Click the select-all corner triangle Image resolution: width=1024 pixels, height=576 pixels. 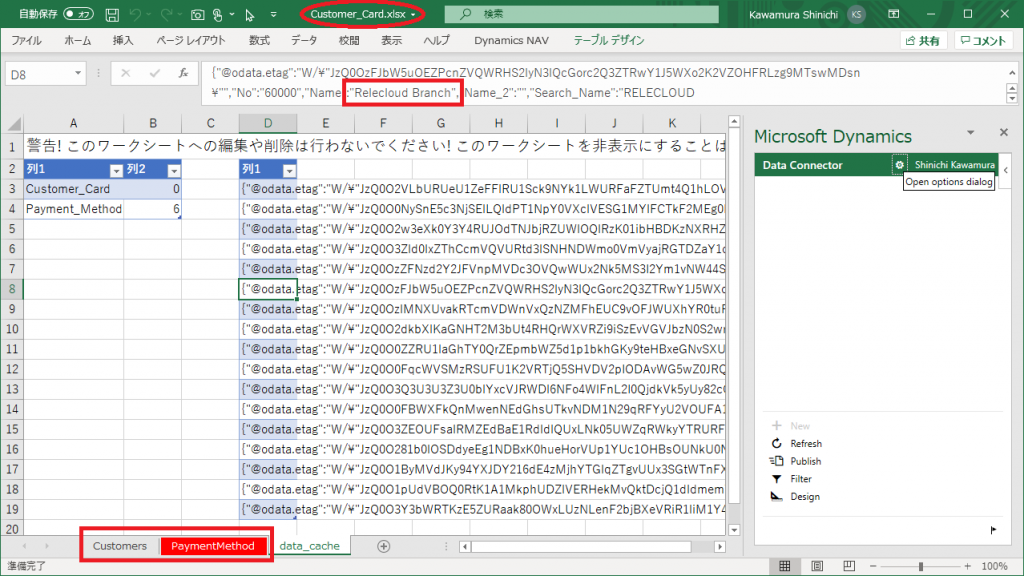pos(13,123)
